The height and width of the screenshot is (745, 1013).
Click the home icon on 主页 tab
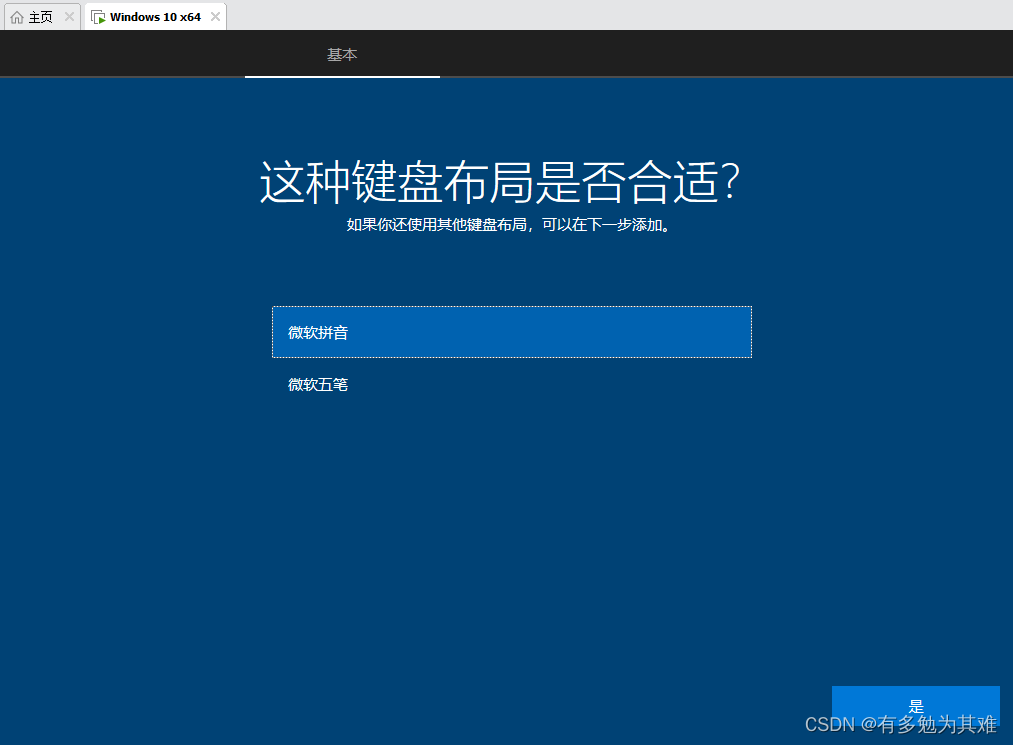pos(17,17)
